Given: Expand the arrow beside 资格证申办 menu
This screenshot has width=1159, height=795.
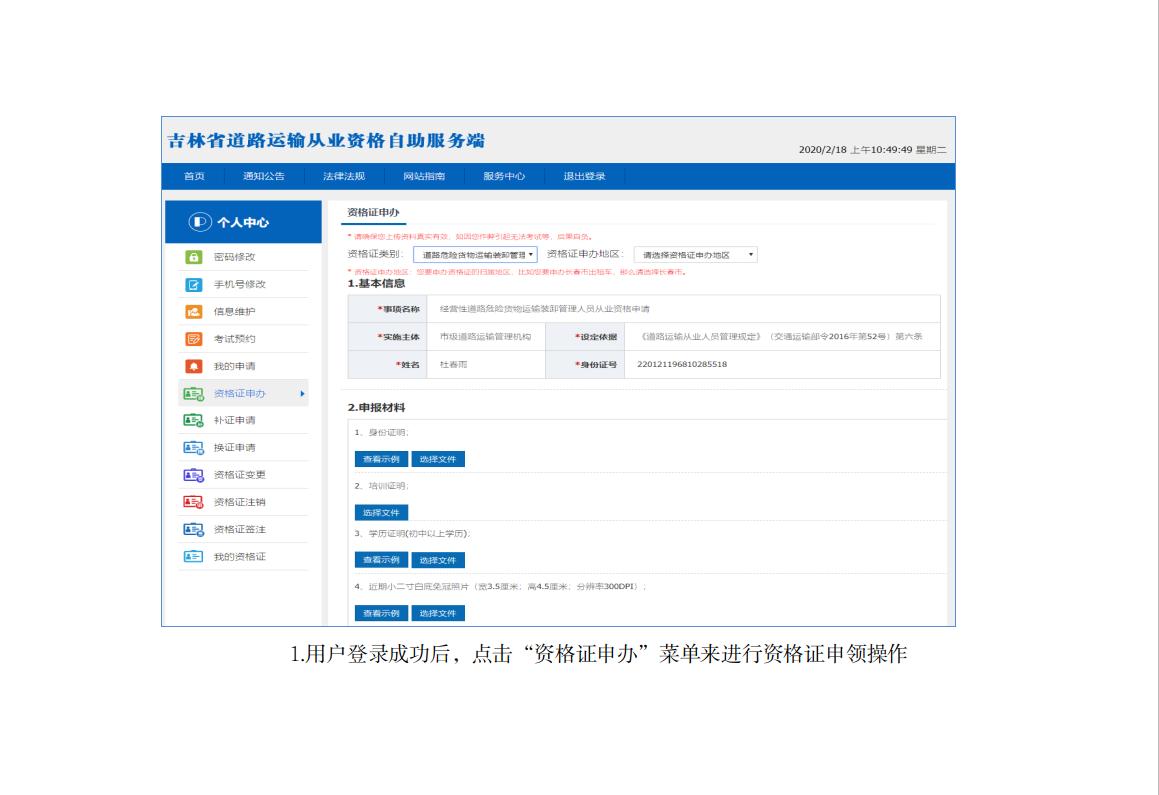Looking at the screenshot, I should 302,394.
